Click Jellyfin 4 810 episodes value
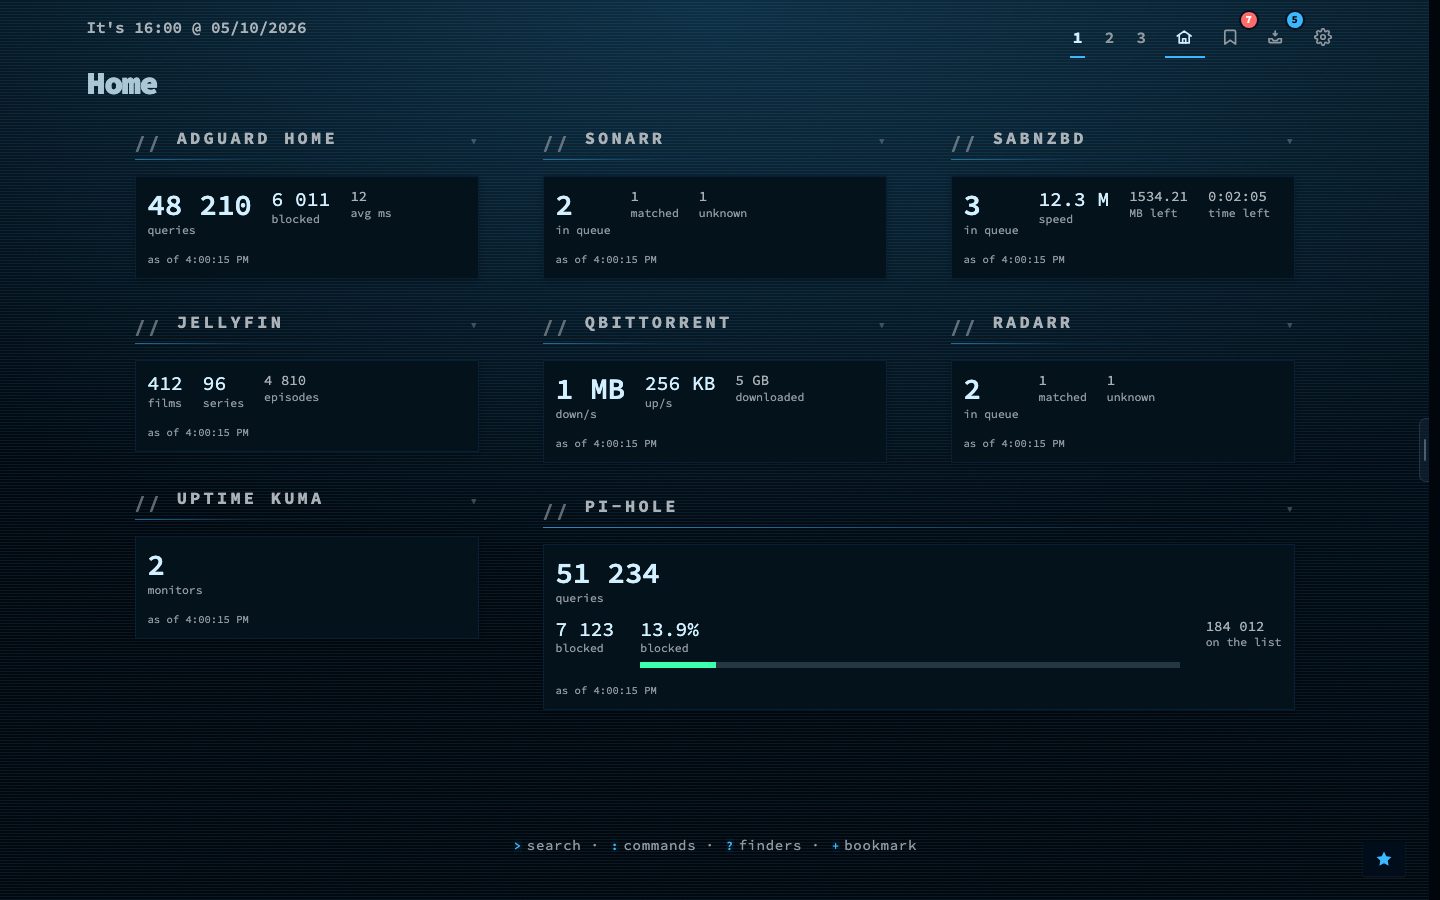This screenshot has height=900, width=1440. [291, 388]
